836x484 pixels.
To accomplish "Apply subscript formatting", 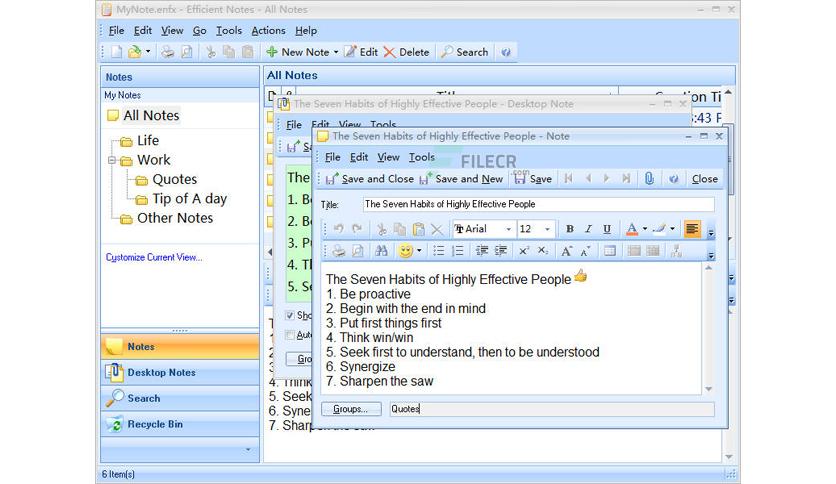I will 543,251.
